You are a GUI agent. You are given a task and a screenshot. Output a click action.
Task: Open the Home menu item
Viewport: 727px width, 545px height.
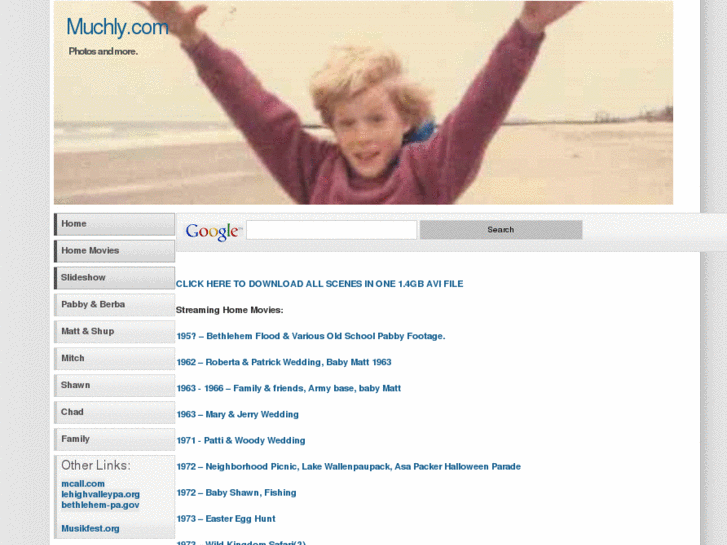[115, 224]
